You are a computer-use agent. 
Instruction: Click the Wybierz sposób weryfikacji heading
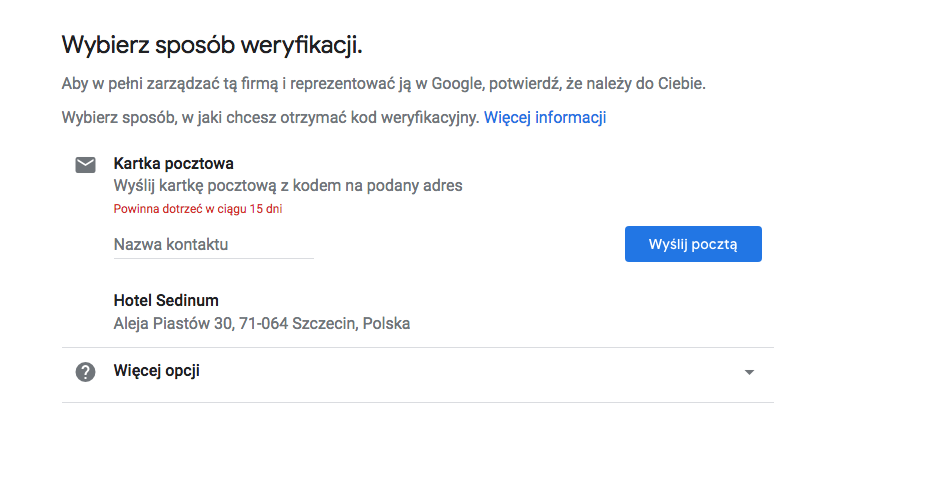pos(212,45)
